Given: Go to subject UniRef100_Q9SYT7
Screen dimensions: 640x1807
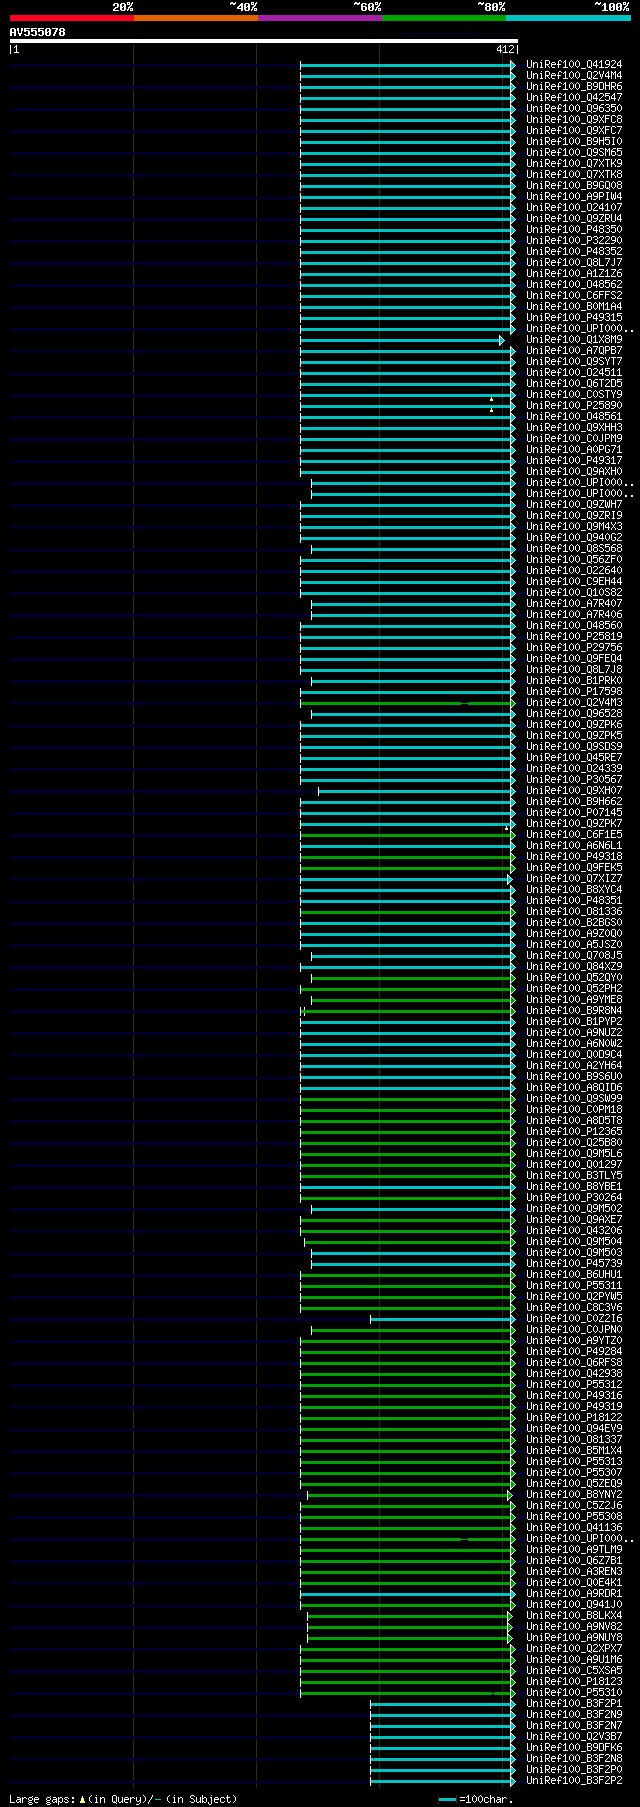Looking at the screenshot, I should pyautogui.click(x=574, y=362).
